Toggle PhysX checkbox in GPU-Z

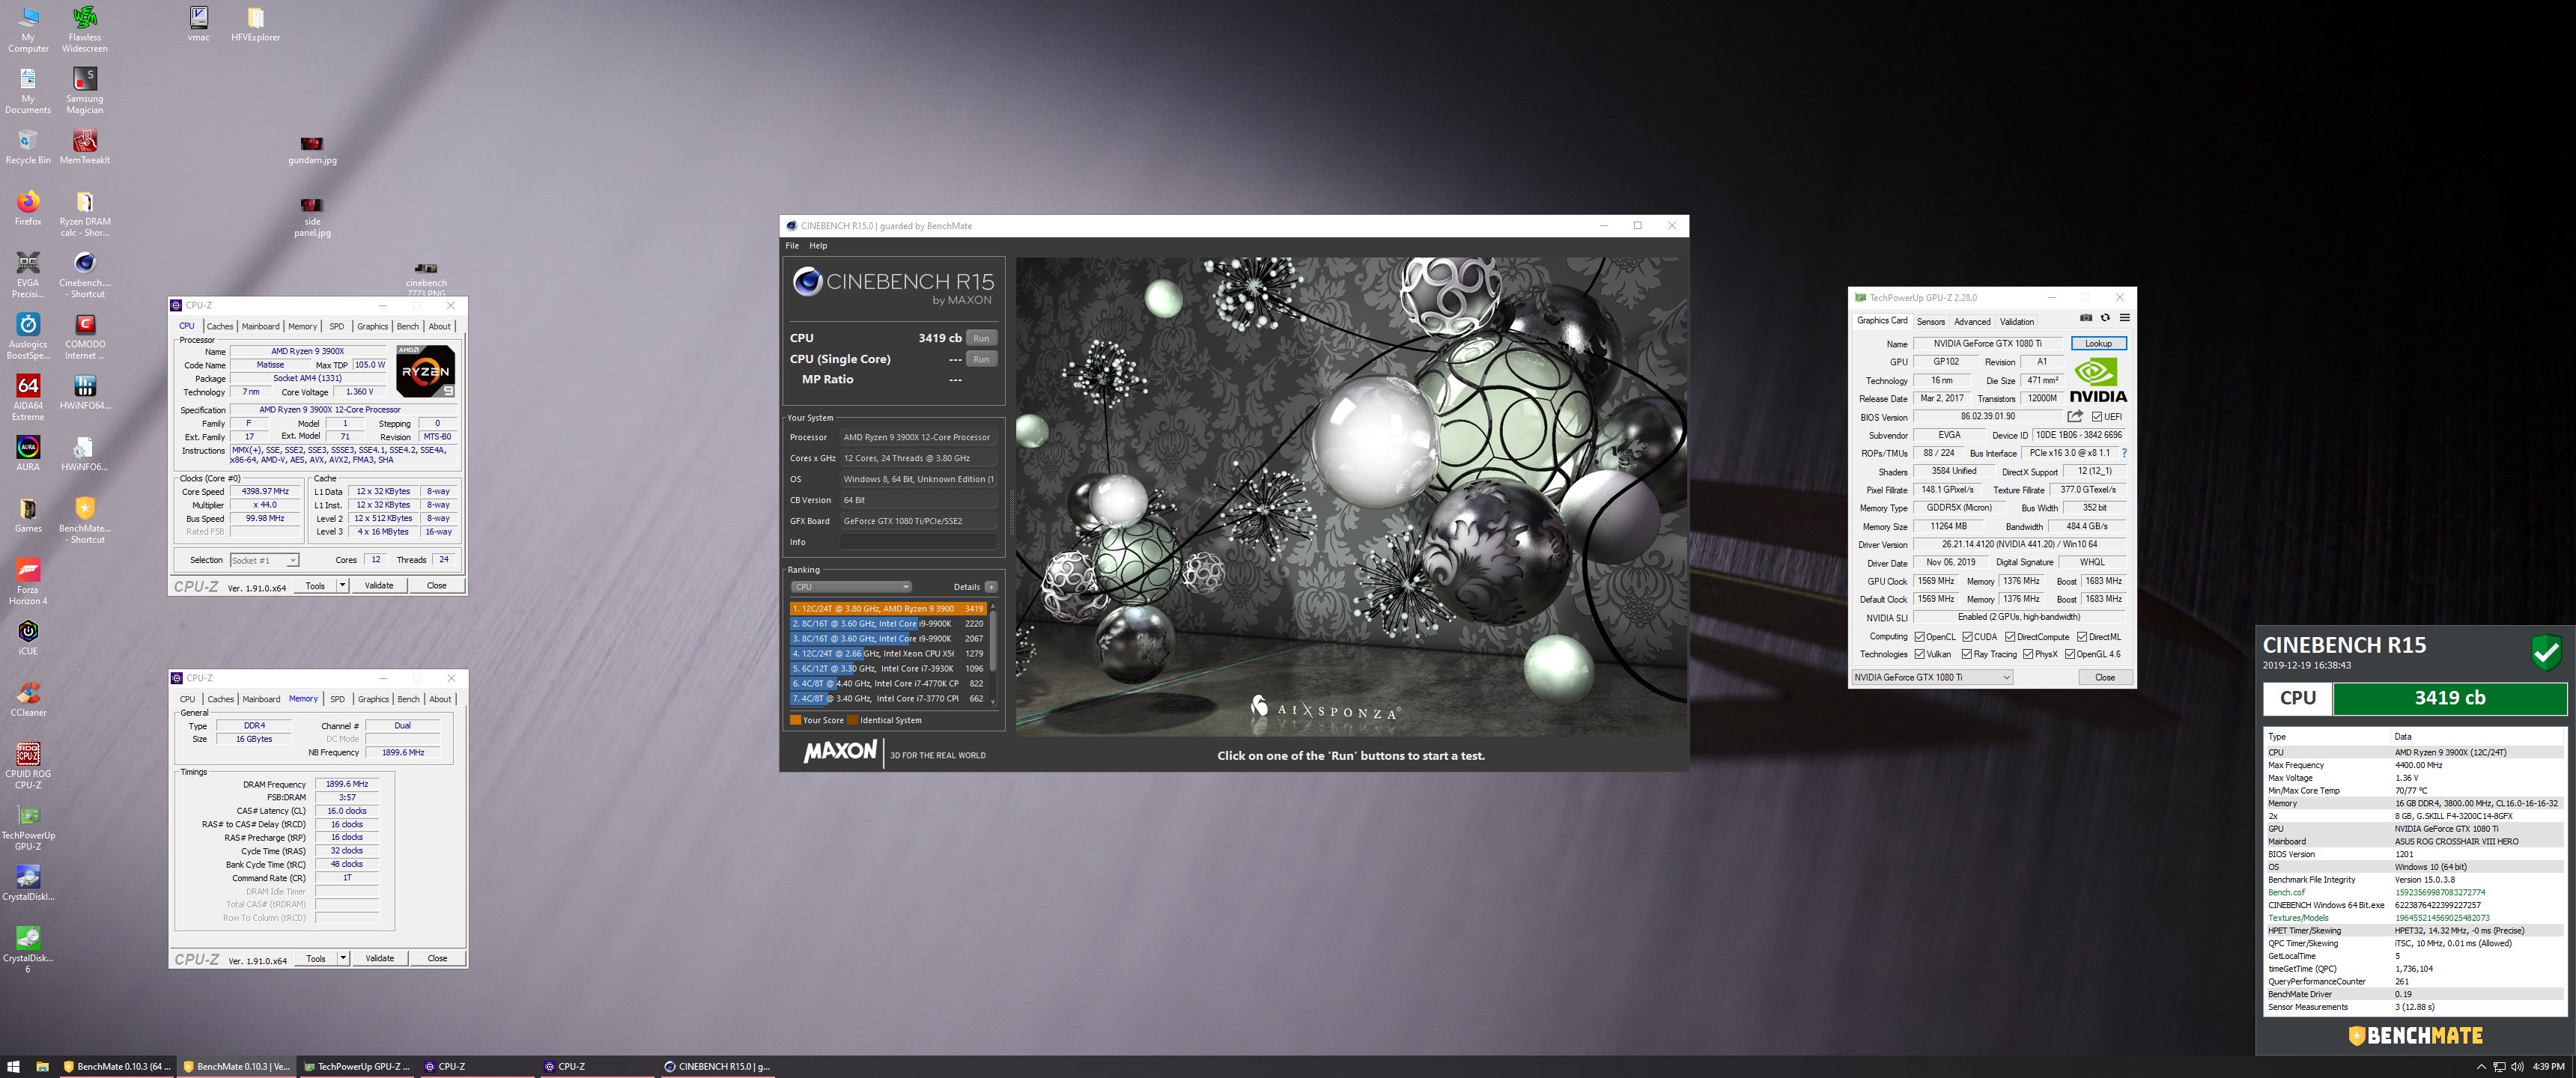pyautogui.click(x=2028, y=654)
